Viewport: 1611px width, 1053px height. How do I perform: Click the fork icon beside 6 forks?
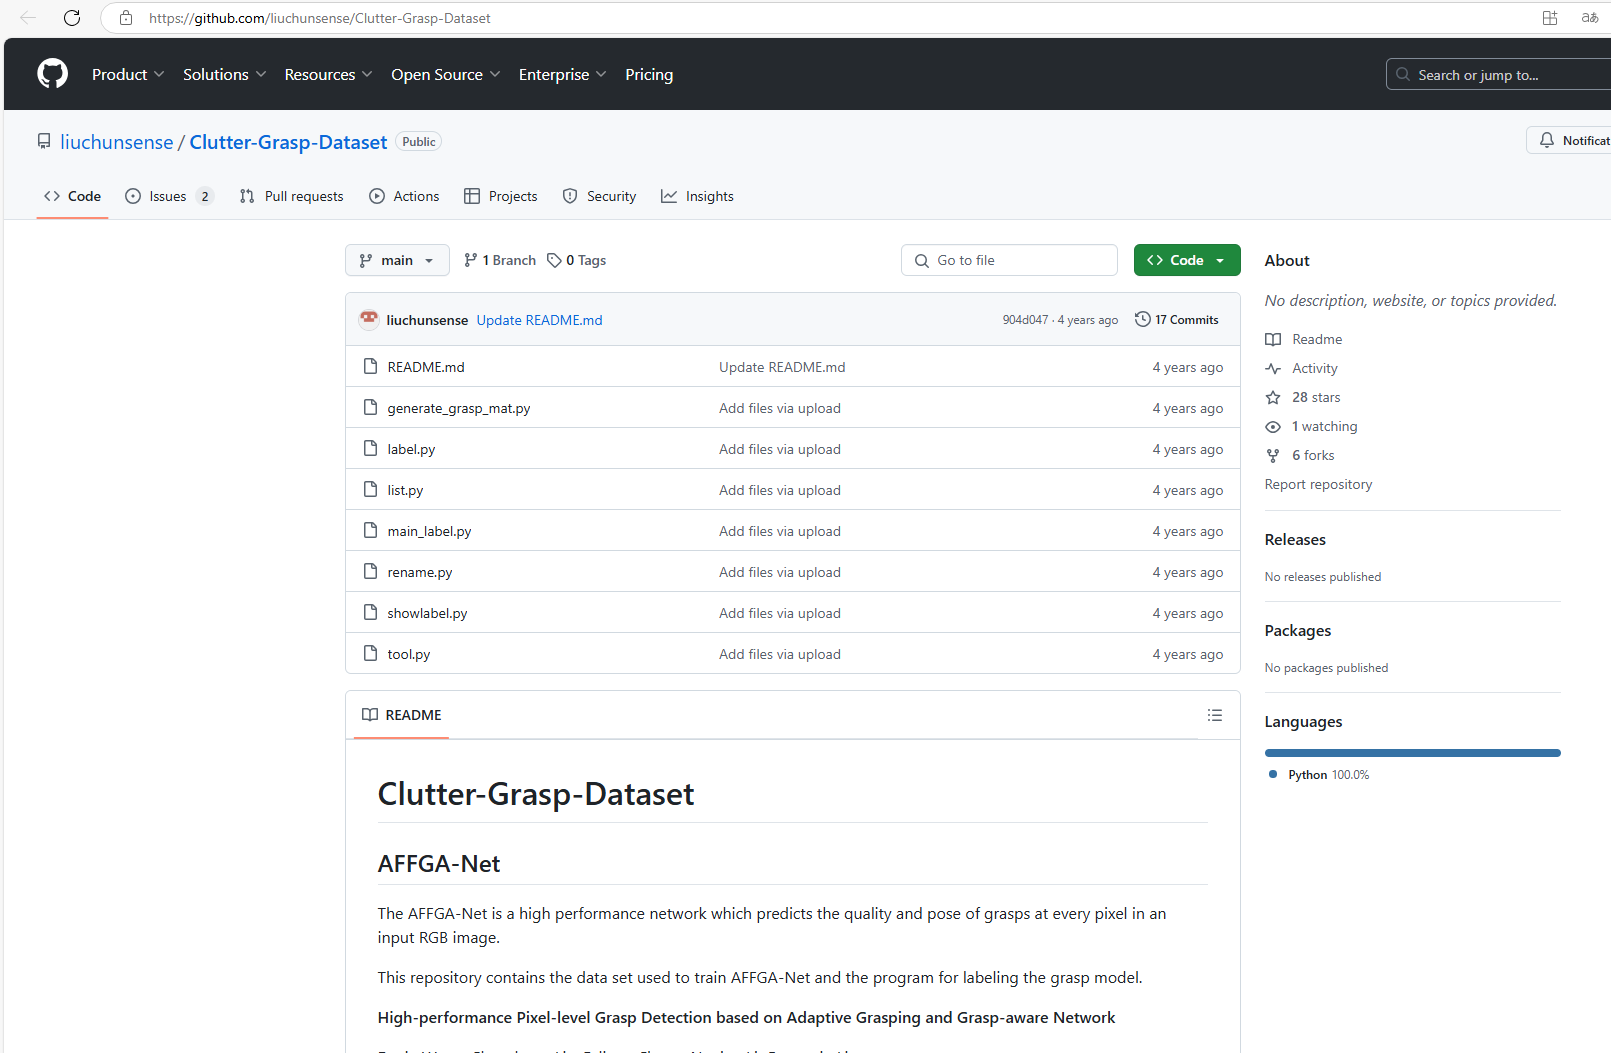click(x=1273, y=455)
